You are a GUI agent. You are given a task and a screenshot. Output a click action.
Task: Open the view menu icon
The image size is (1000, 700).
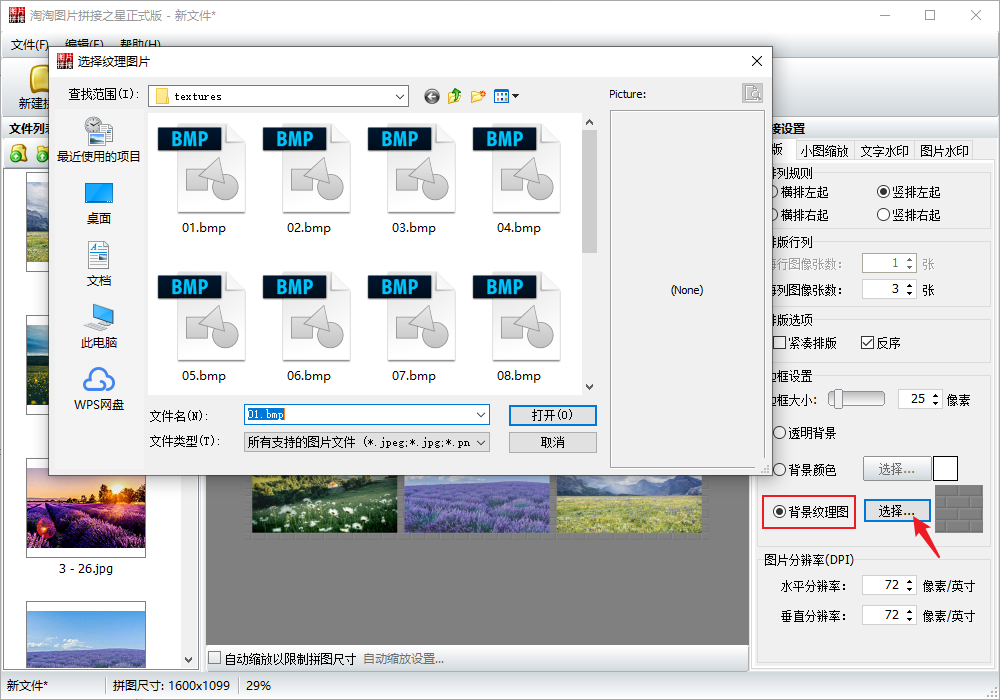click(506, 96)
